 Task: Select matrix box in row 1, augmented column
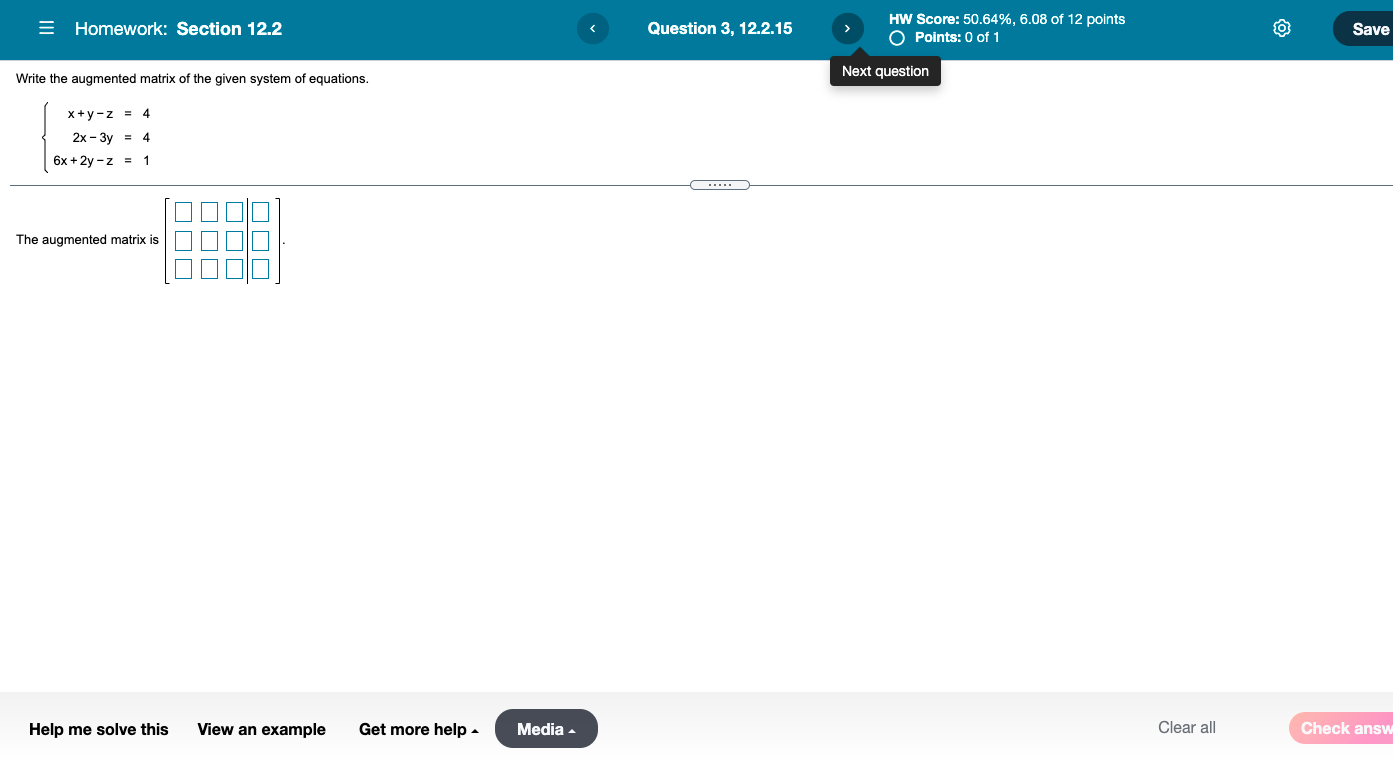261,212
